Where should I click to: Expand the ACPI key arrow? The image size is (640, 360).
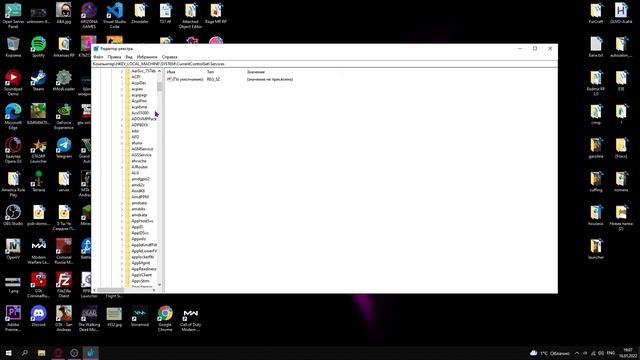coord(122,77)
